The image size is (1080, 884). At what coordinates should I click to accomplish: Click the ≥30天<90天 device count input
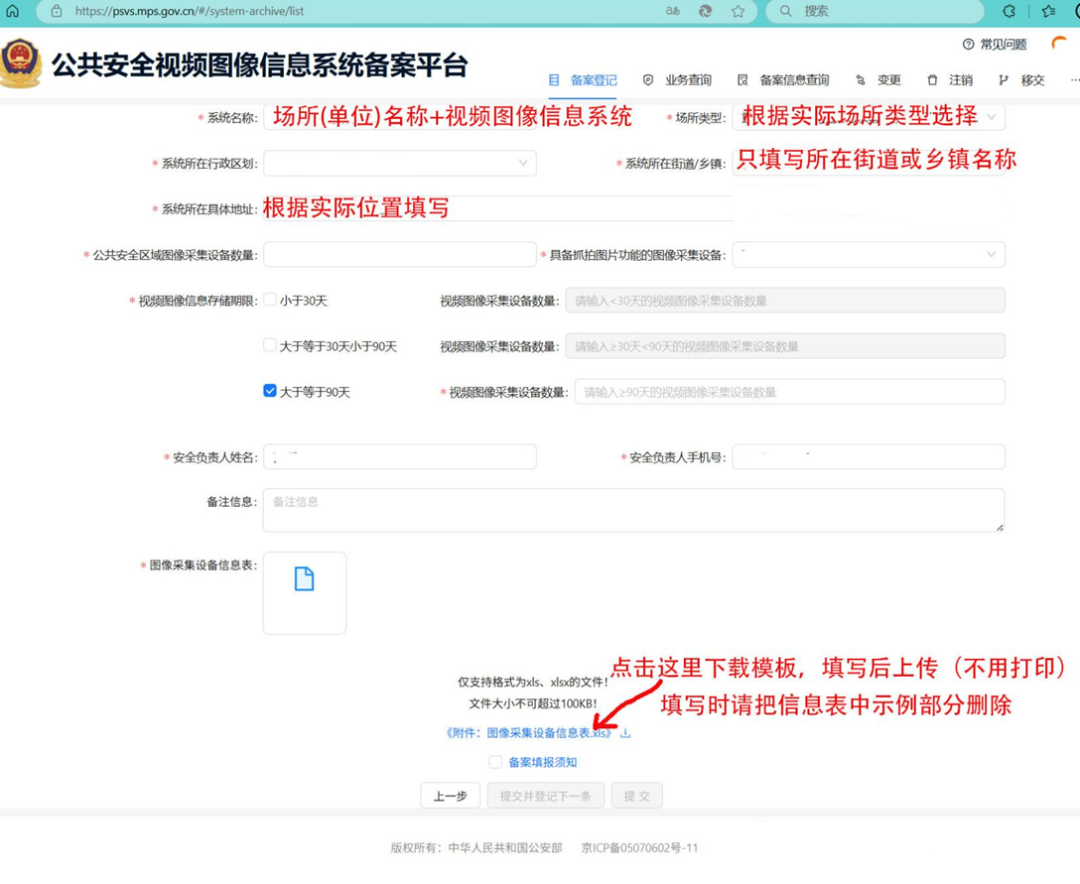point(785,346)
